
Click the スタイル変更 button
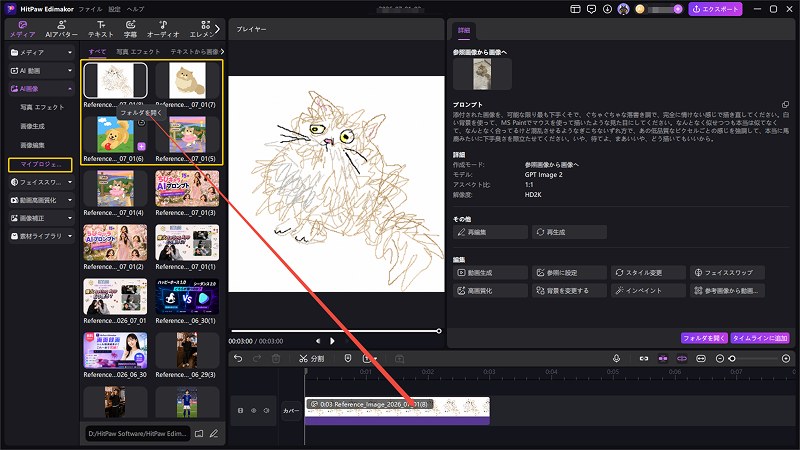648,272
